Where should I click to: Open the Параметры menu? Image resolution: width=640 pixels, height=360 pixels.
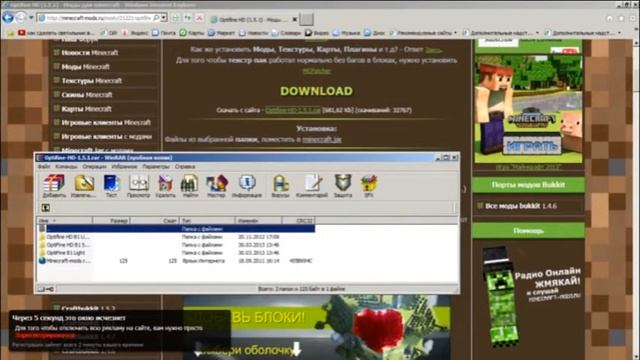pos(156,167)
